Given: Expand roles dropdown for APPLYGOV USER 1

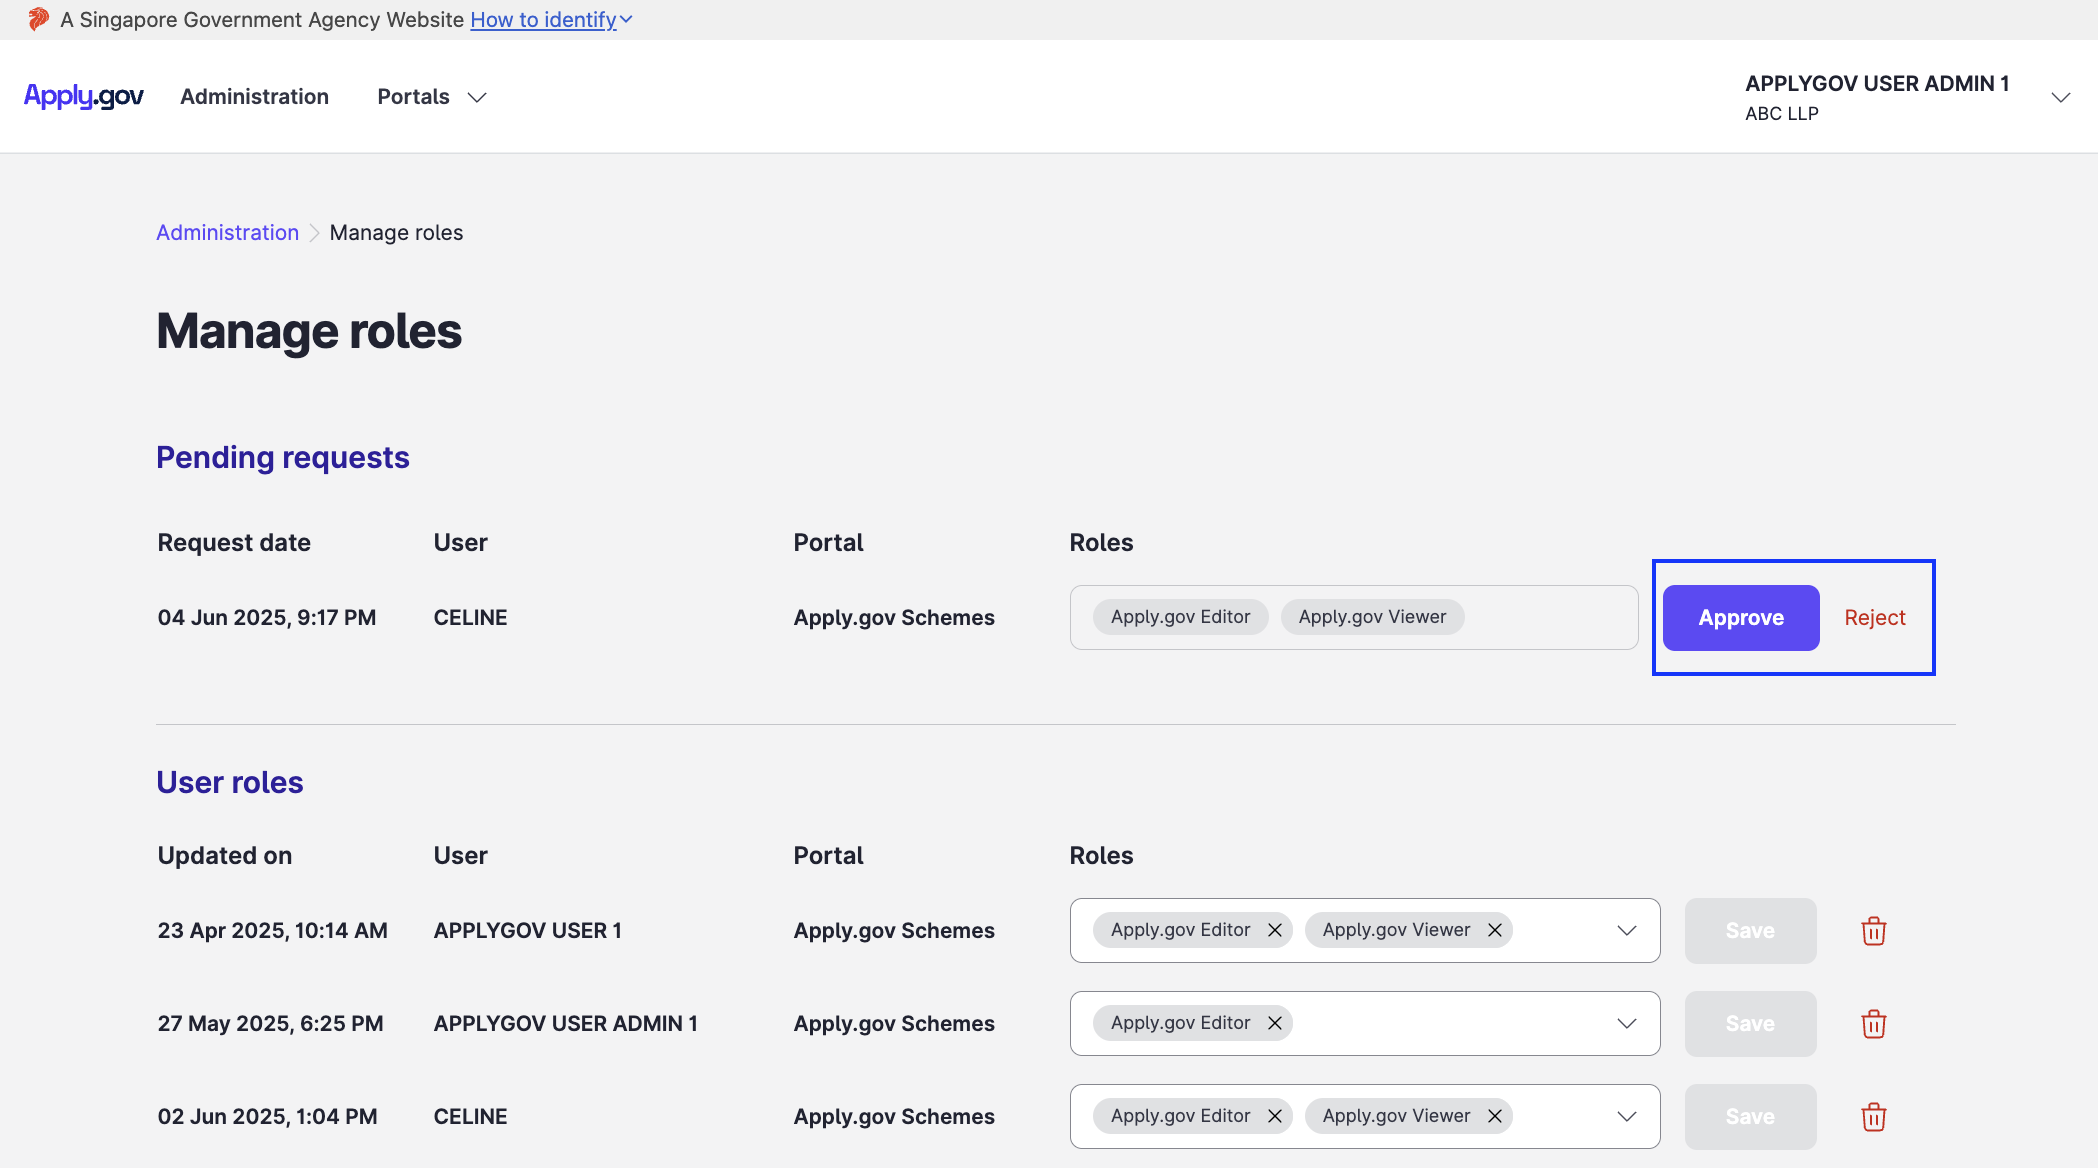Looking at the screenshot, I should tap(1627, 931).
